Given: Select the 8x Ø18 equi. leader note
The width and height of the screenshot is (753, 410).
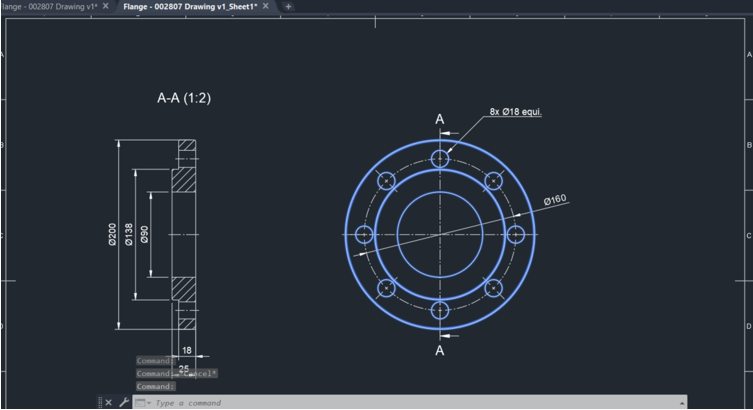Looking at the screenshot, I should [x=515, y=111].
